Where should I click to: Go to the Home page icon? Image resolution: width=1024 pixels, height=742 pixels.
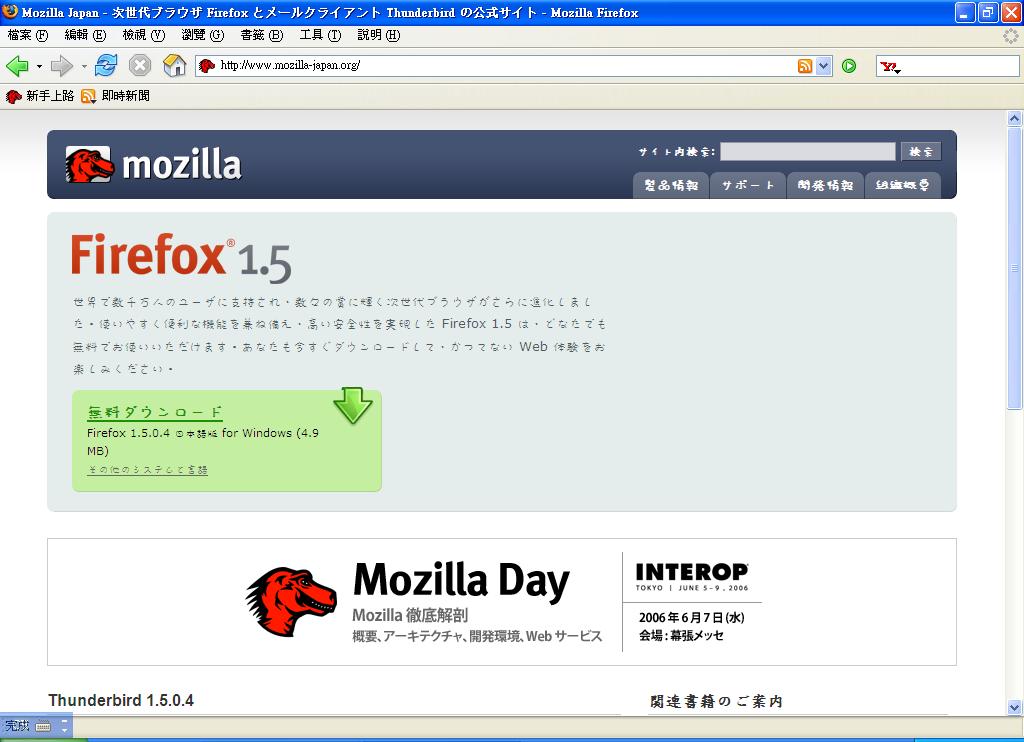pos(174,65)
